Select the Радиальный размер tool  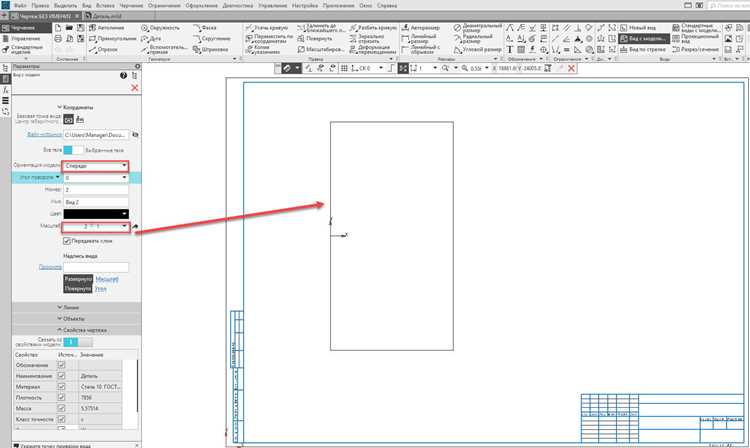pyautogui.click(x=473, y=38)
